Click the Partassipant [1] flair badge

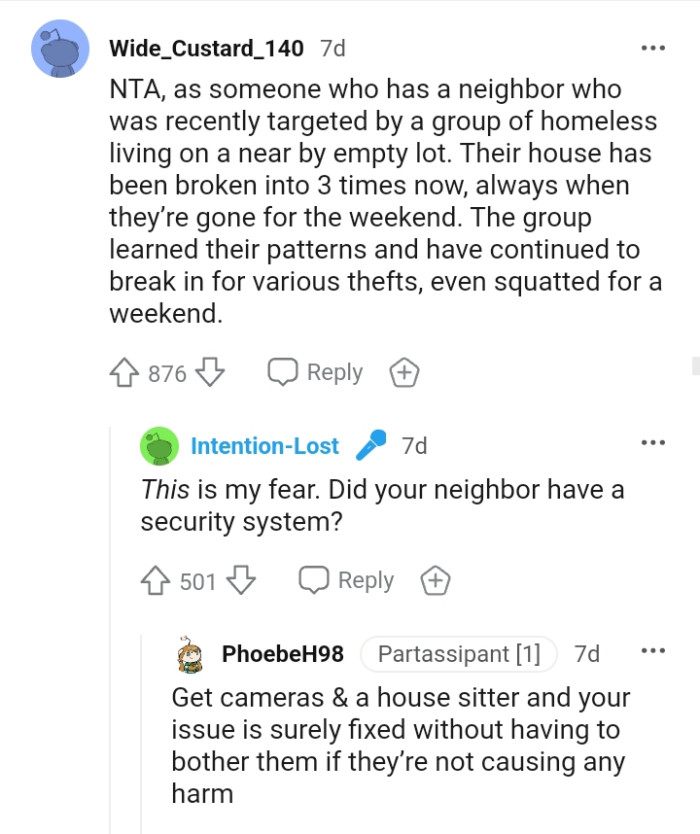coord(459,653)
